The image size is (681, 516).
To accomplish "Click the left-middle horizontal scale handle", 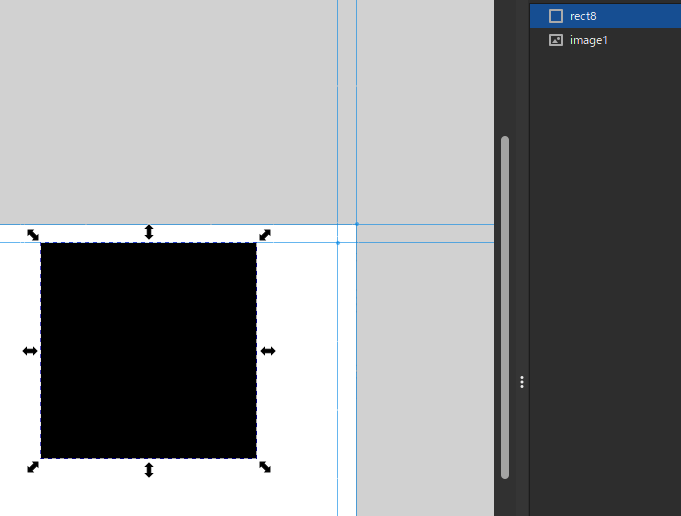I will click(x=30, y=351).
